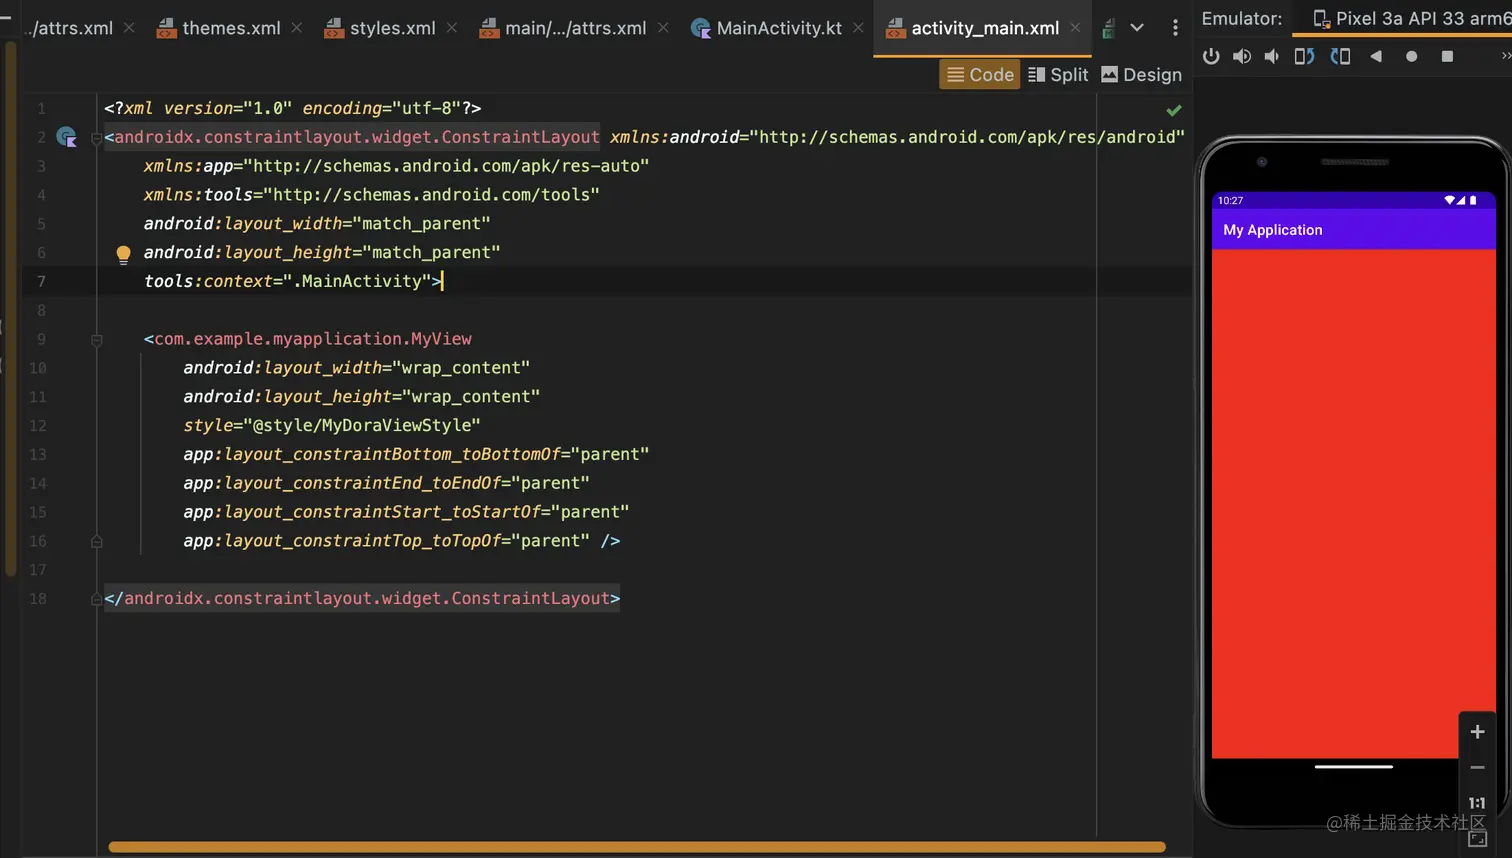1512x858 pixels.
Task: Click fold marker at closing tag line 18
Action: point(97,599)
